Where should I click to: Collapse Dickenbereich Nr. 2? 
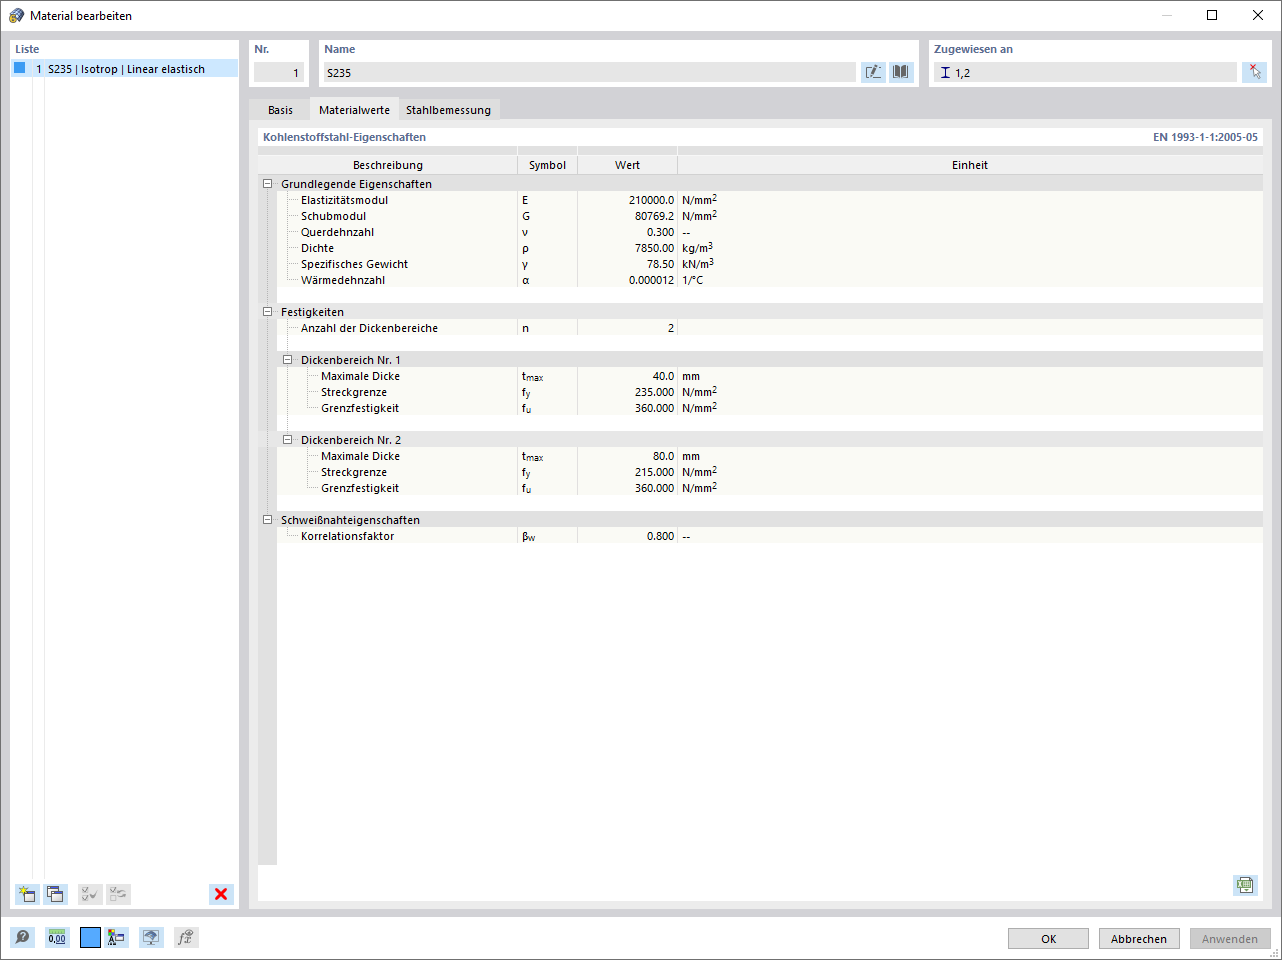(287, 440)
